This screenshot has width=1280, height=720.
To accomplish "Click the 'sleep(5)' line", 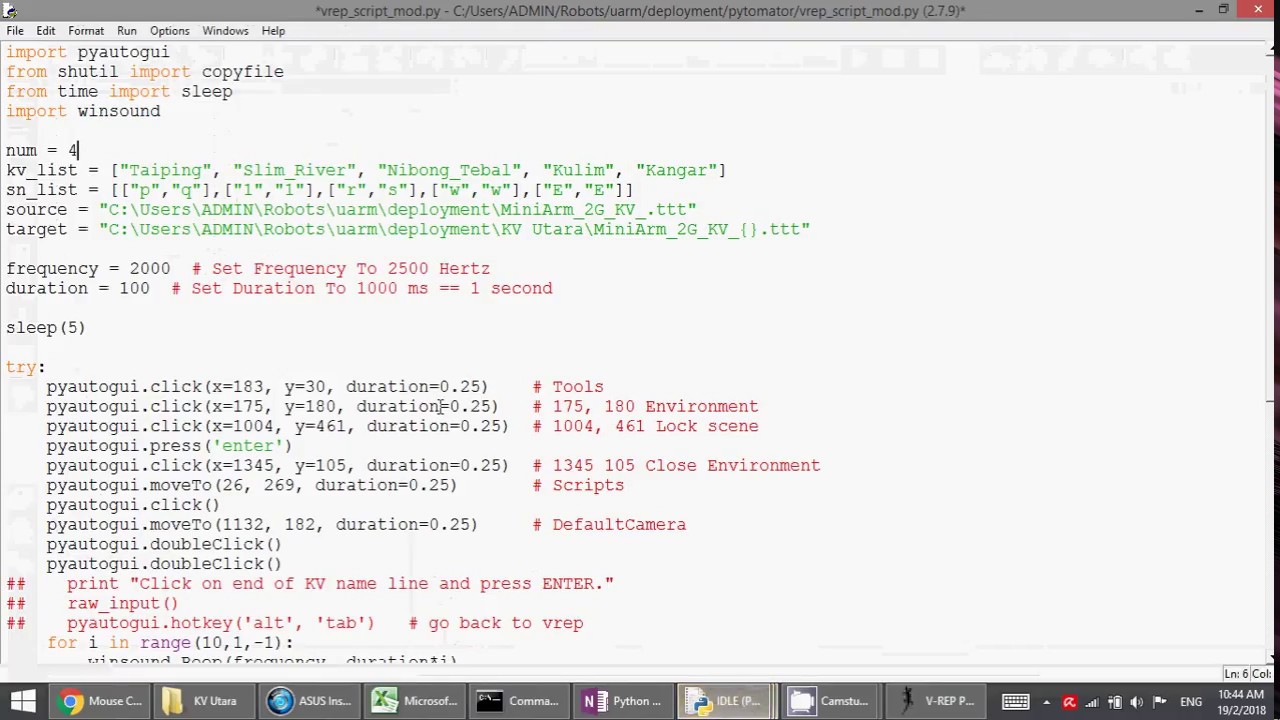I will 46,327.
